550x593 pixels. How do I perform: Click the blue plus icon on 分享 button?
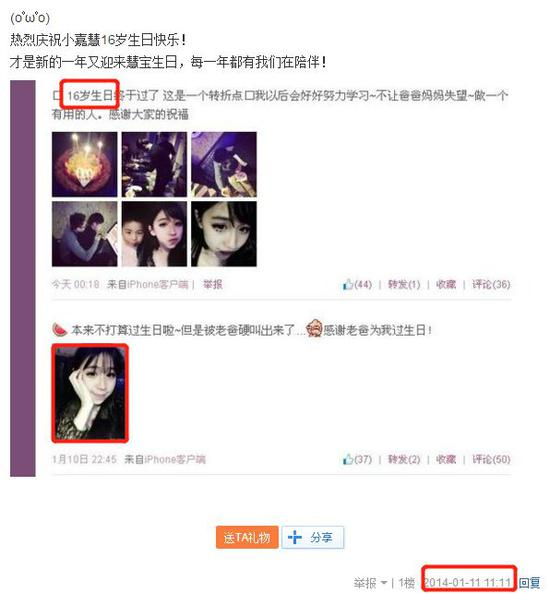click(295, 537)
